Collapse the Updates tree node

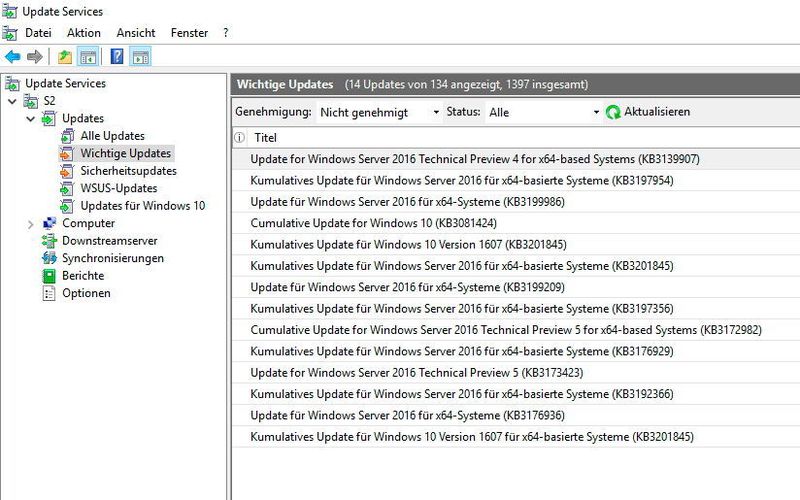pos(31,119)
